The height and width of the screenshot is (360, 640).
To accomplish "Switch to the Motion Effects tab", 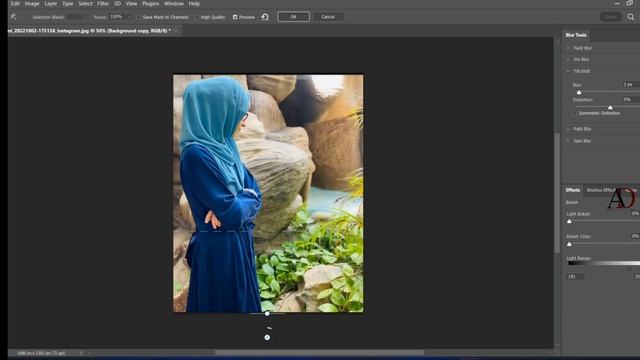I will pos(600,190).
